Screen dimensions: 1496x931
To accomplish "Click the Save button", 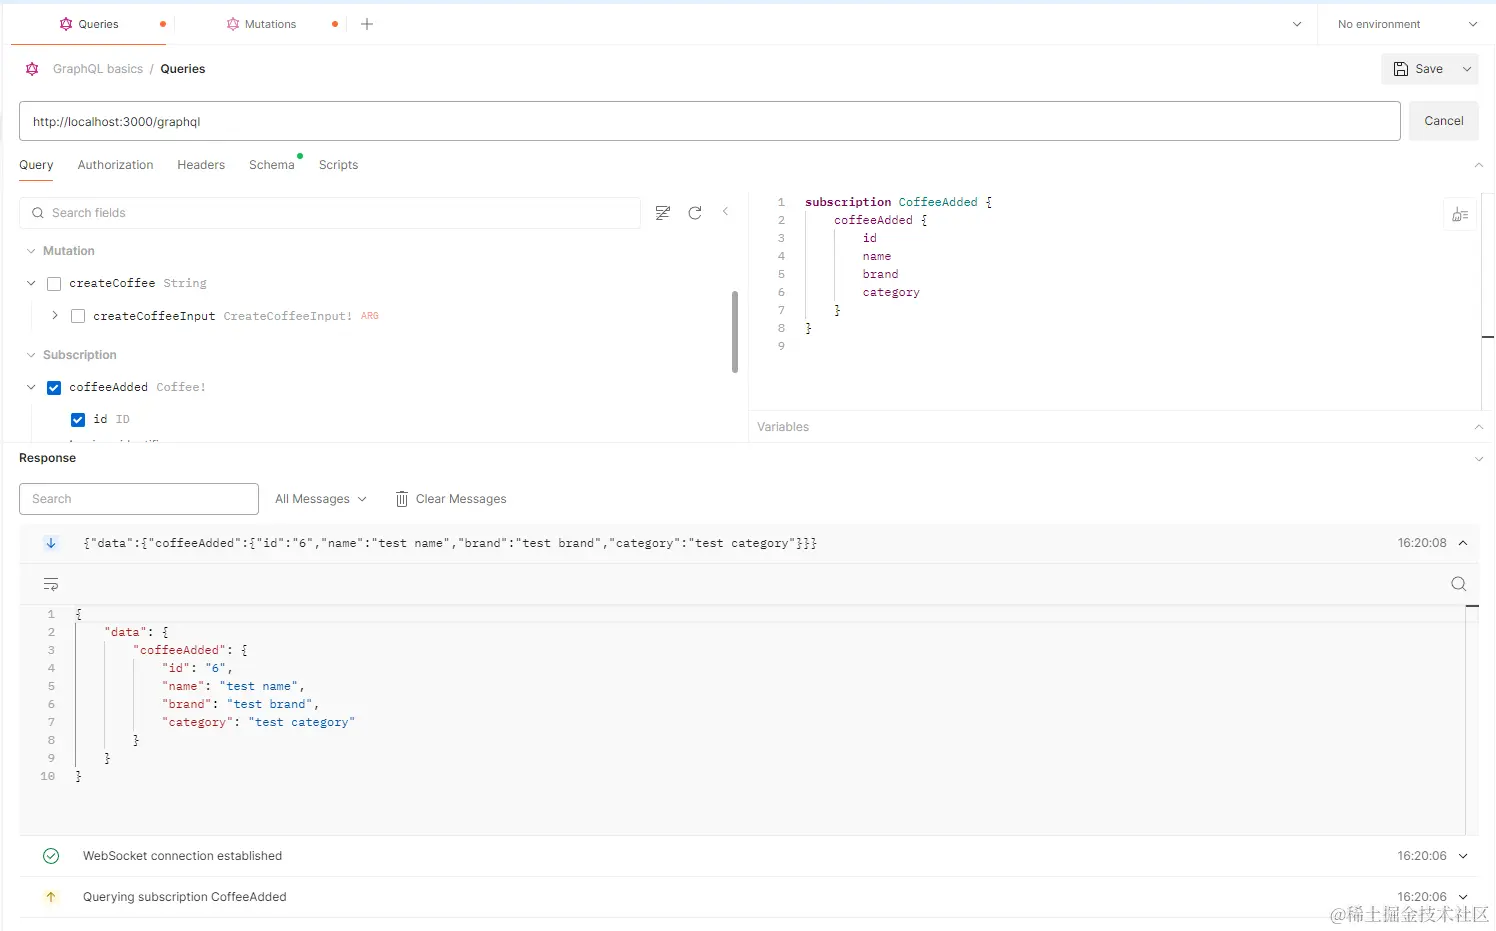I will [x=1418, y=69].
